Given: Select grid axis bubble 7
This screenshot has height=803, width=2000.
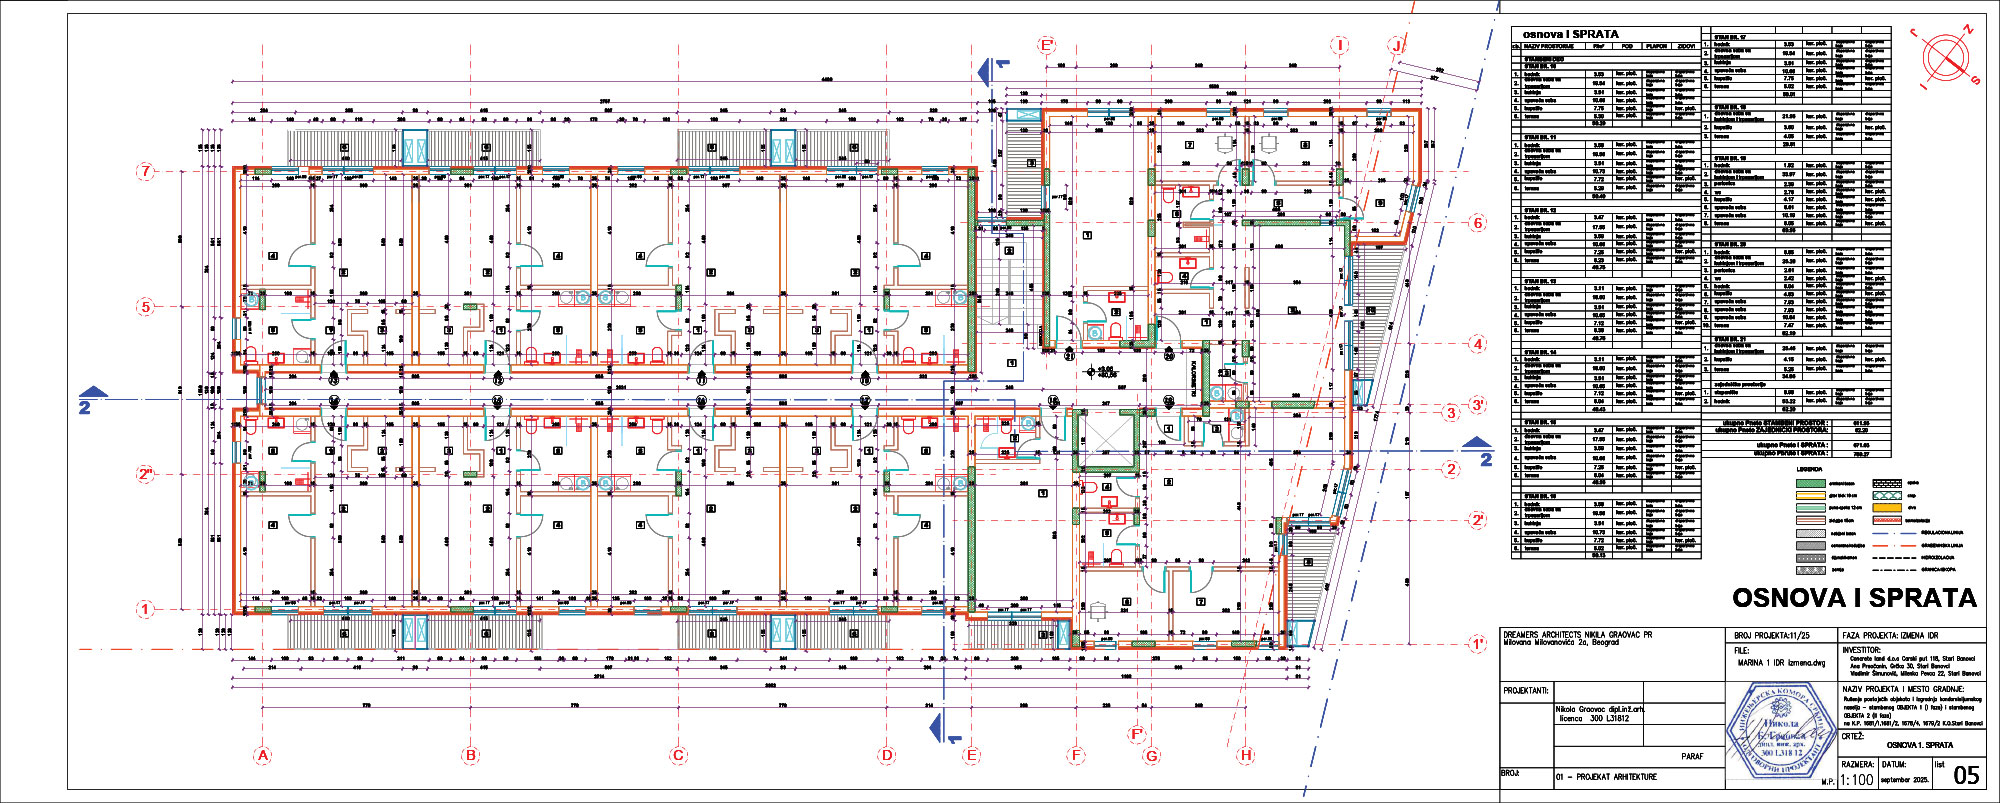Looking at the screenshot, I should point(146,171).
